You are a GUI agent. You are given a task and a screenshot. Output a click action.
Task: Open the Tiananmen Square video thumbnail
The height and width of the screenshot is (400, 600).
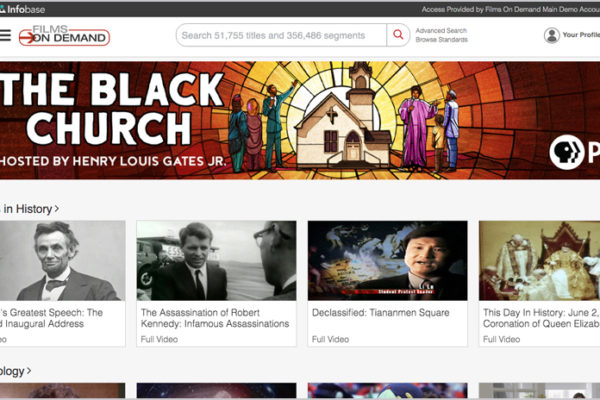point(387,260)
